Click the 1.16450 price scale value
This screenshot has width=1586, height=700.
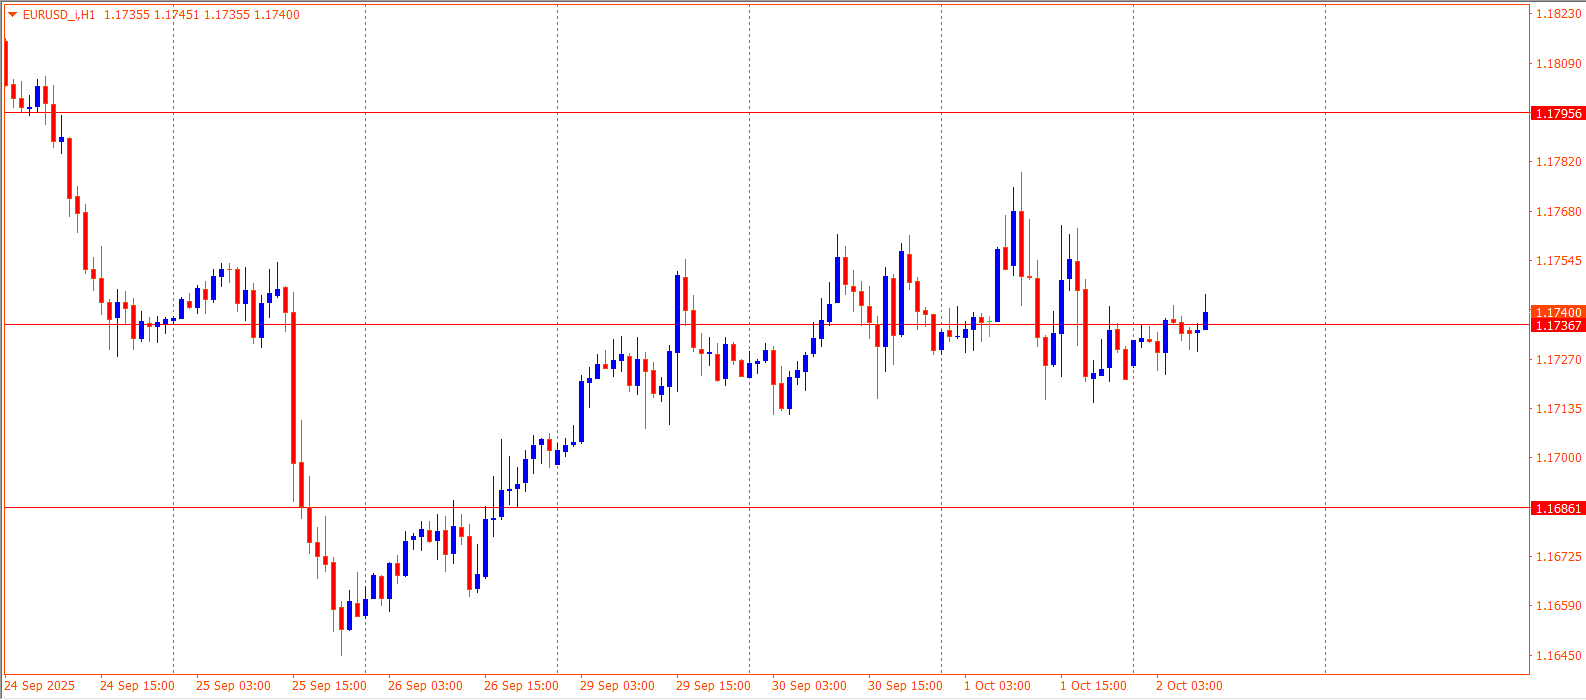1558,656
